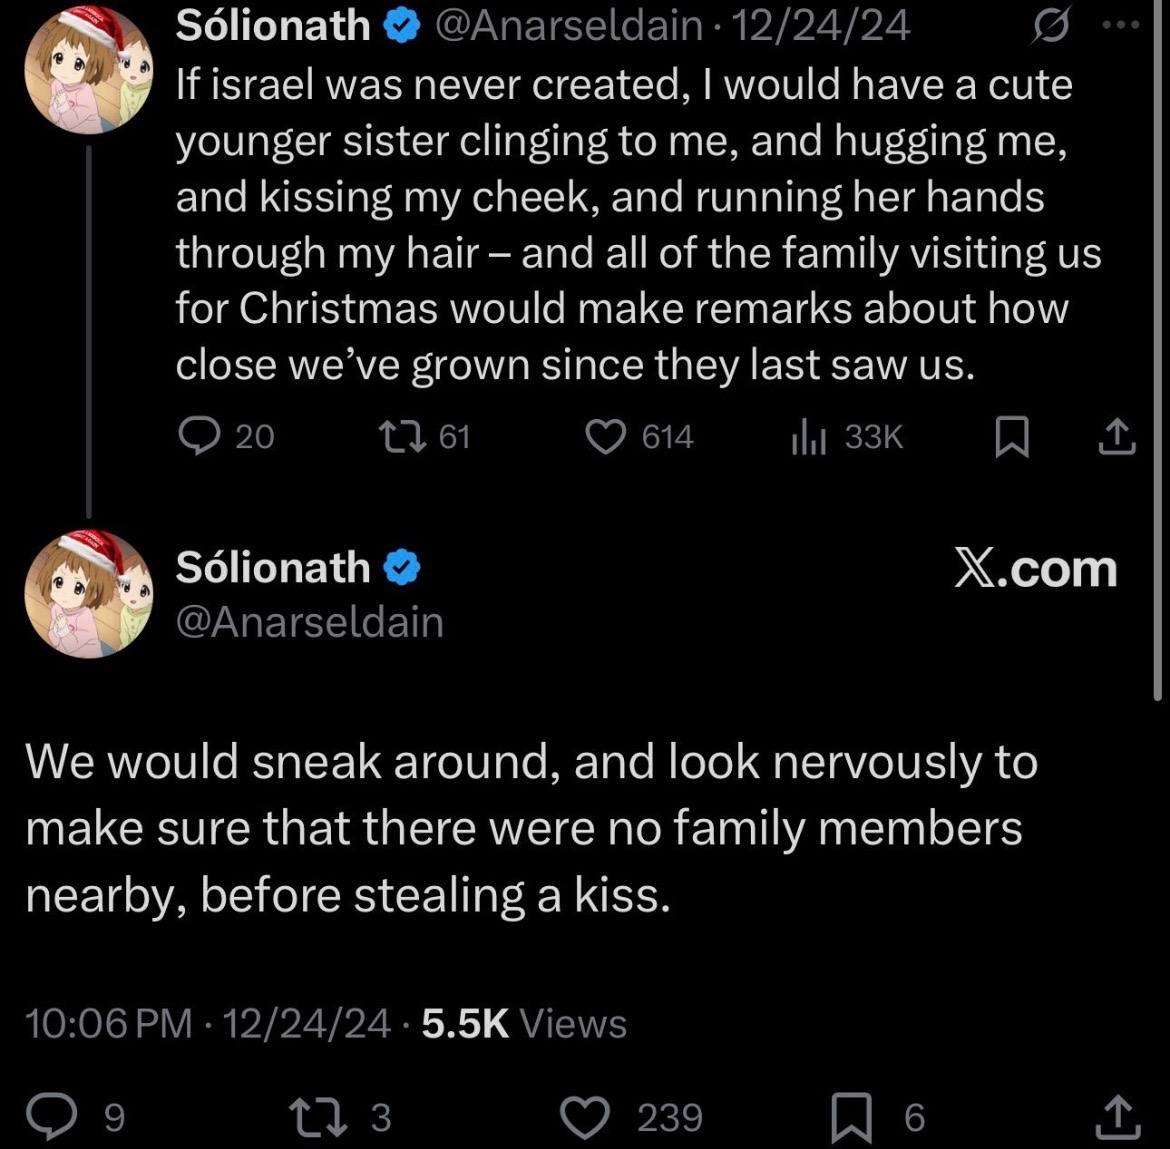Open the @Anarseldain handle in lower post

coord(310,622)
